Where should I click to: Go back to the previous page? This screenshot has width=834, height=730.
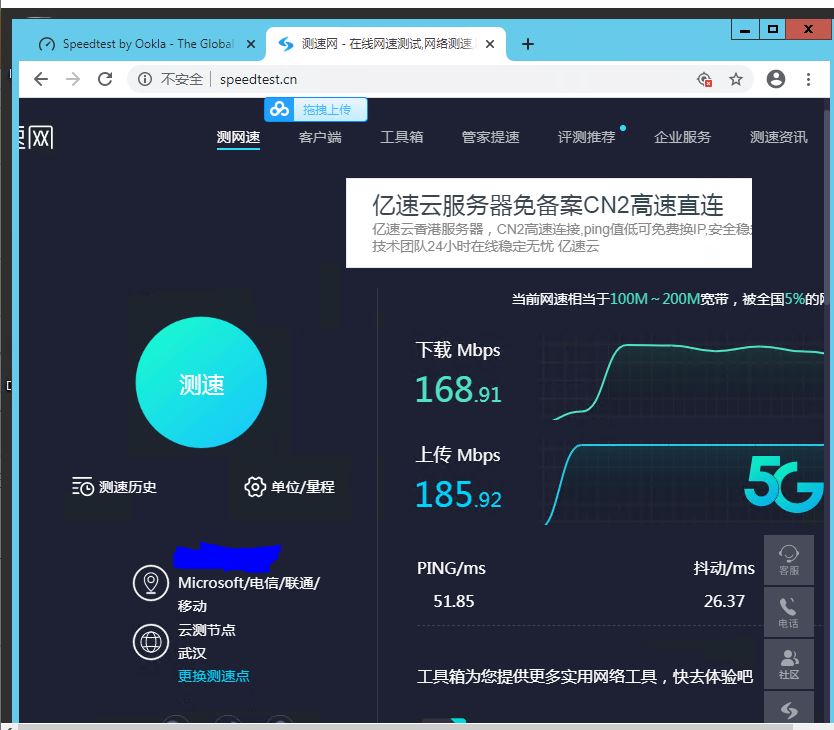click(x=41, y=79)
